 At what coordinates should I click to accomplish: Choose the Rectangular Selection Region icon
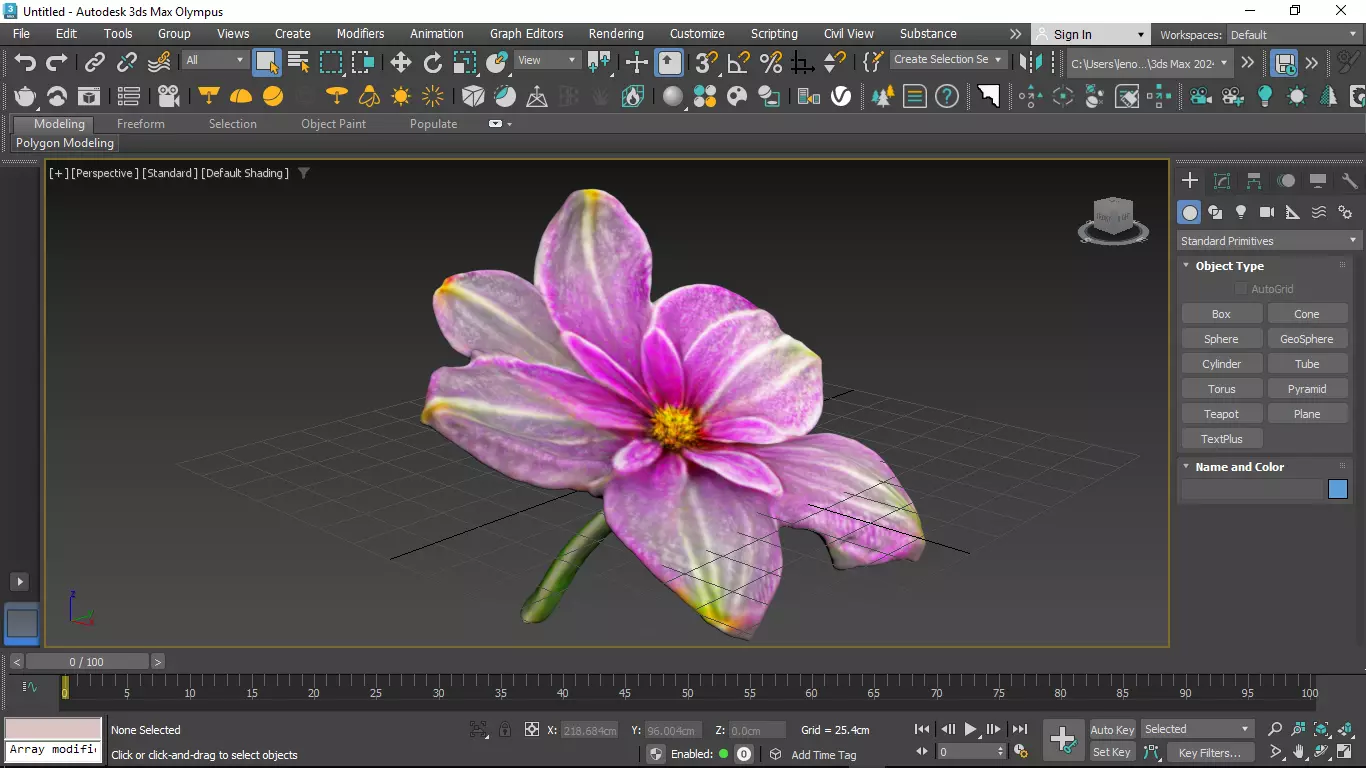[x=330, y=63]
